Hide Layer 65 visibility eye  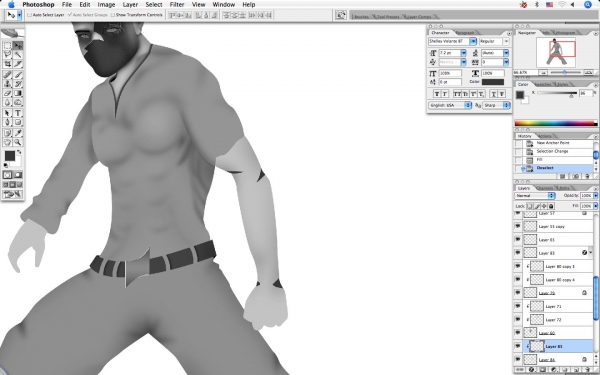[x=518, y=240]
